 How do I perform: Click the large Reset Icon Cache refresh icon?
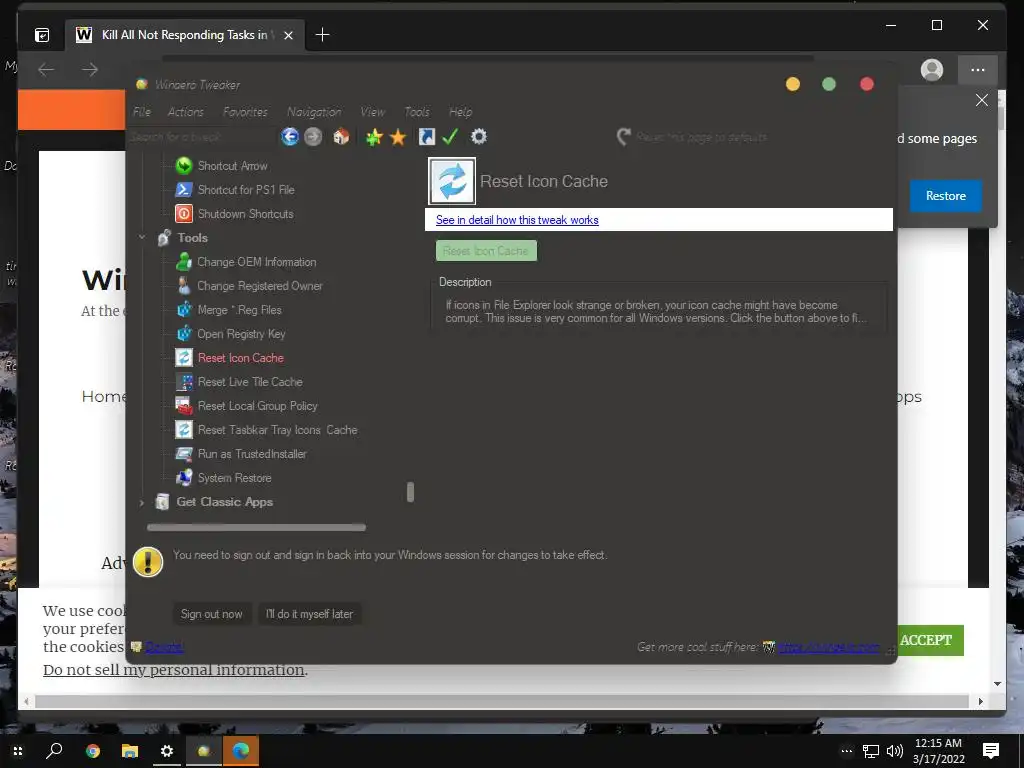[452, 181]
